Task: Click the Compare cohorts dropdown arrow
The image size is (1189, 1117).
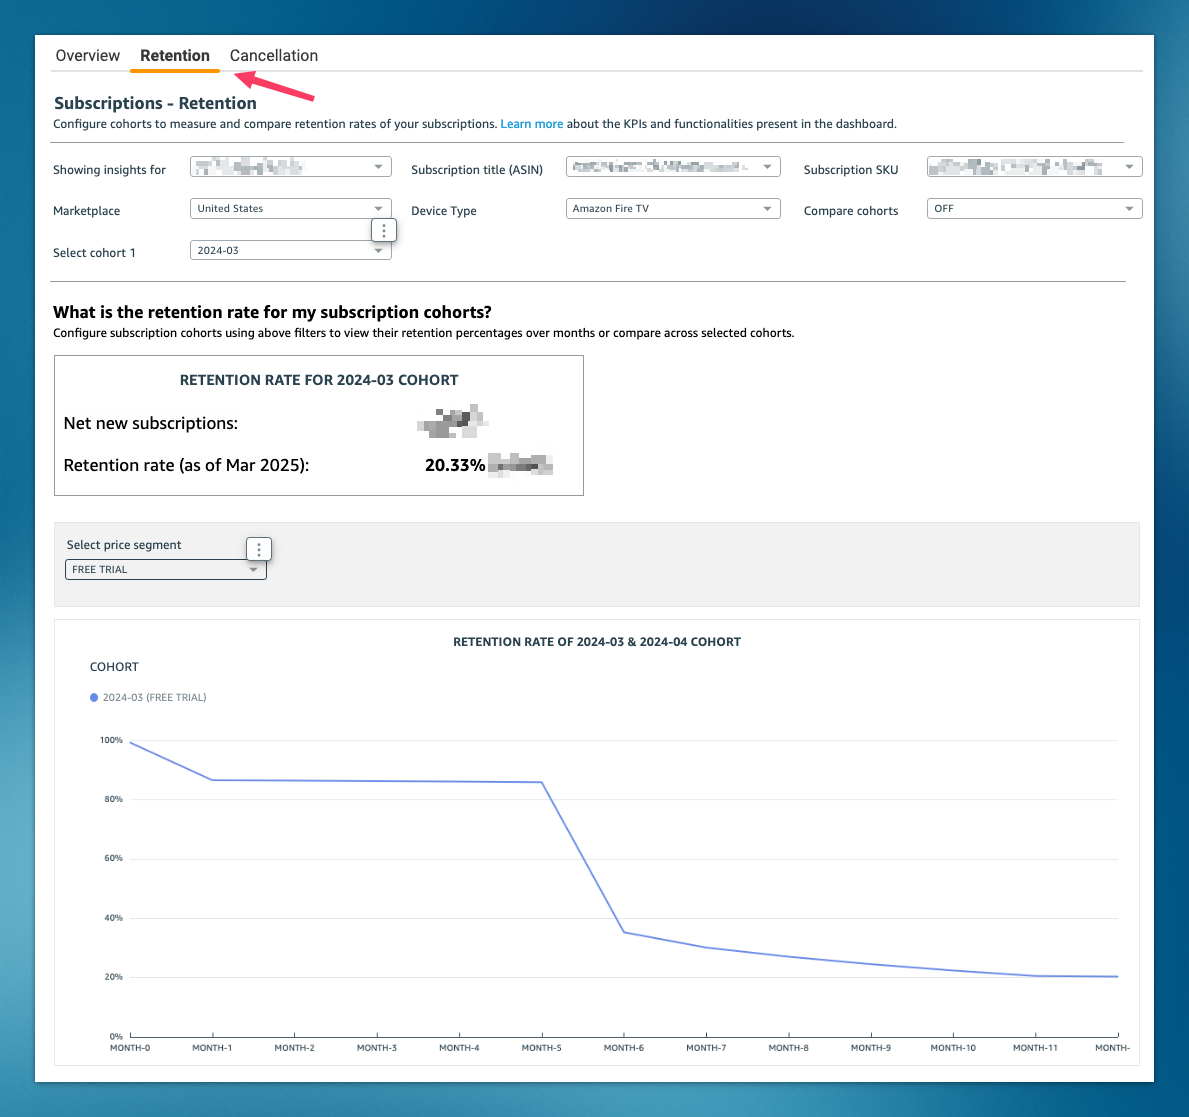Action: tap(1131, 208)
